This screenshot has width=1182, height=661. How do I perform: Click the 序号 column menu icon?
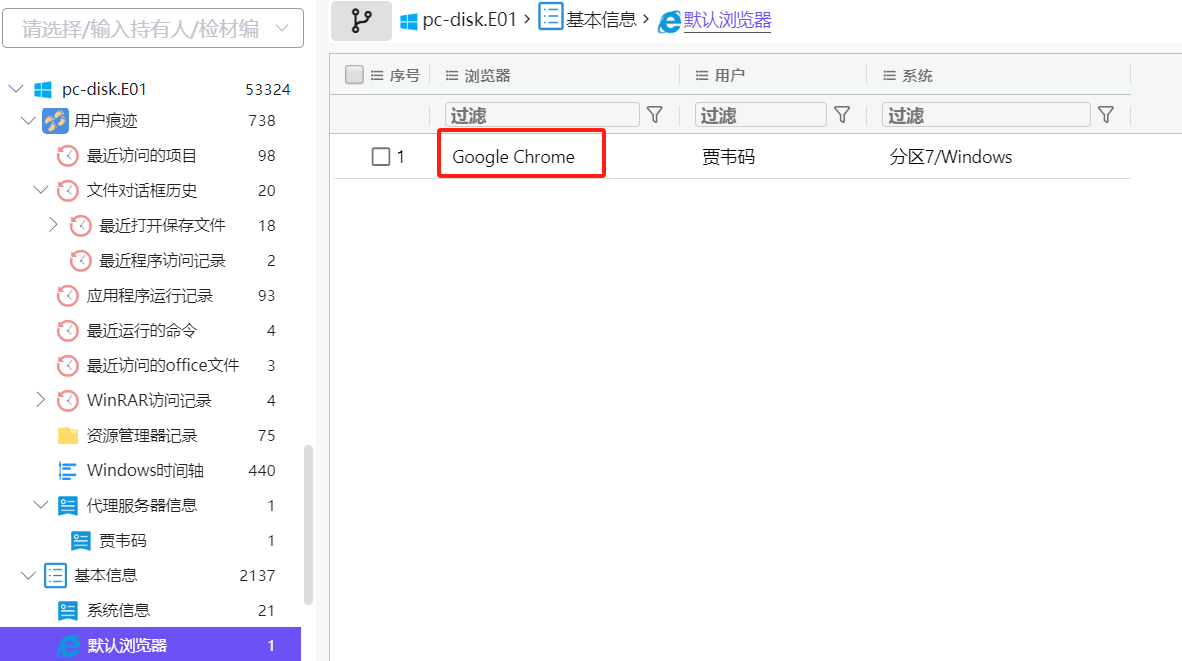coord(377,75)
